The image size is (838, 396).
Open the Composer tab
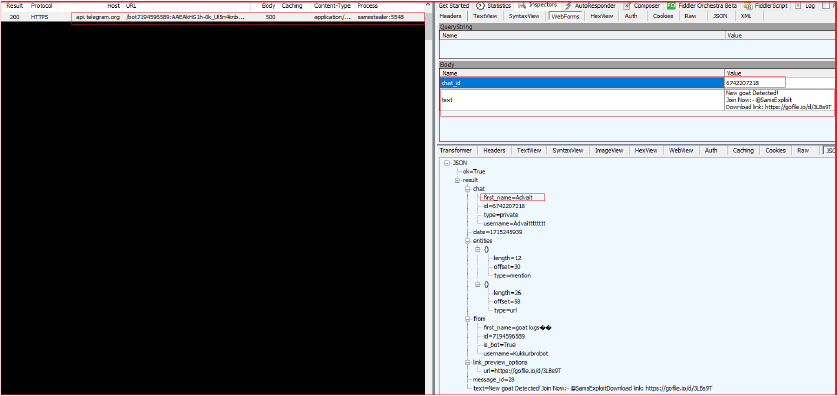(x=641, y=5)
